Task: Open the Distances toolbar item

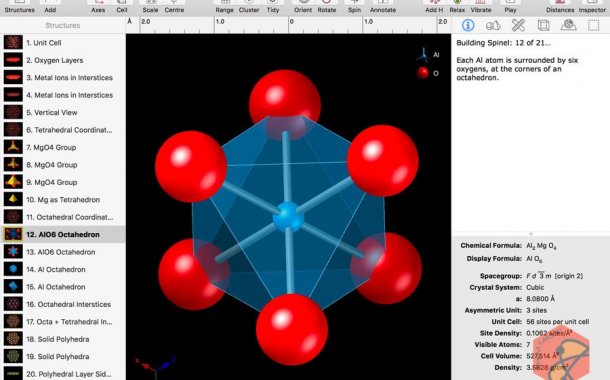Action: click(x=560, y=7)
